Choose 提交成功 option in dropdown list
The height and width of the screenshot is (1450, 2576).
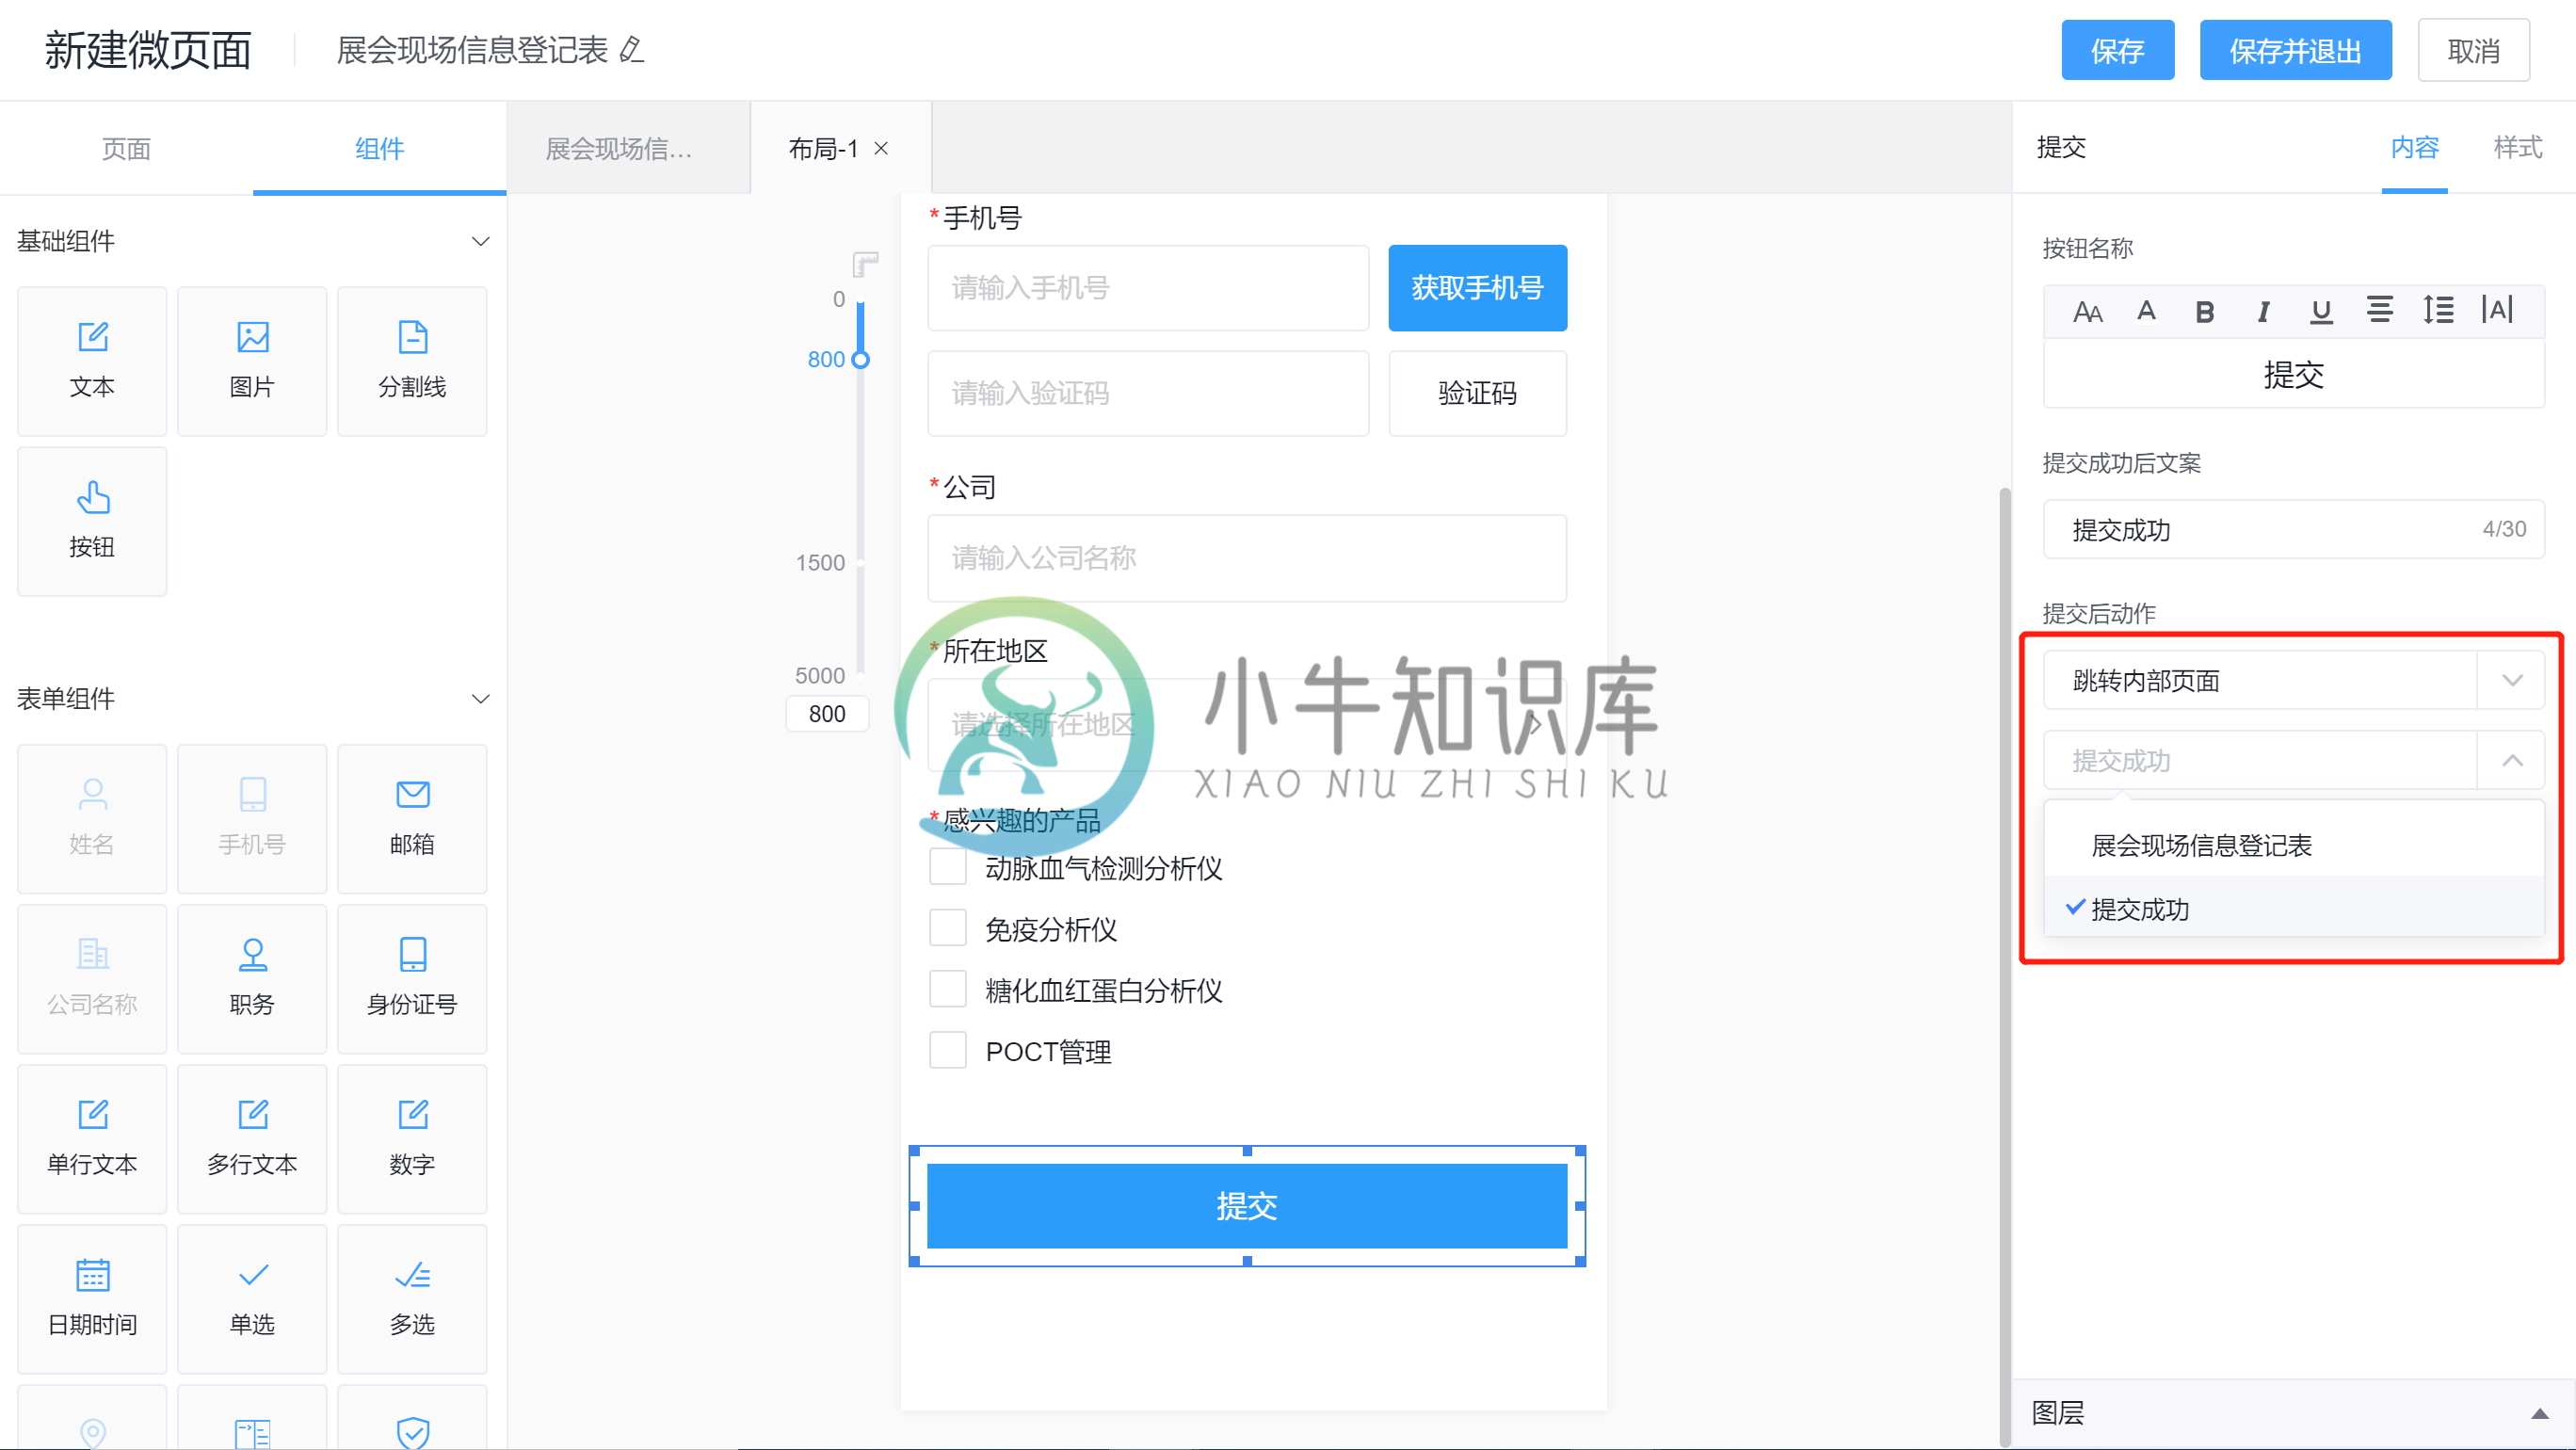(2293, 909)
